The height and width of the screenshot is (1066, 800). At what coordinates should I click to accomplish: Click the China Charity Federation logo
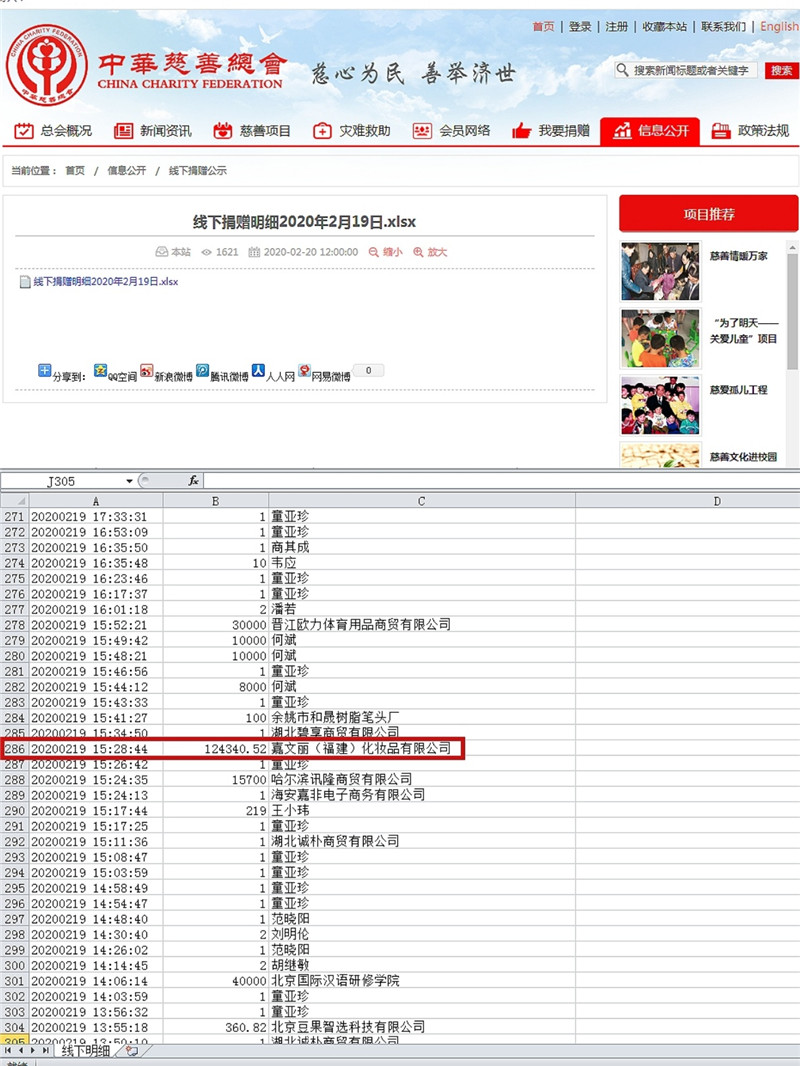point(47,65)
